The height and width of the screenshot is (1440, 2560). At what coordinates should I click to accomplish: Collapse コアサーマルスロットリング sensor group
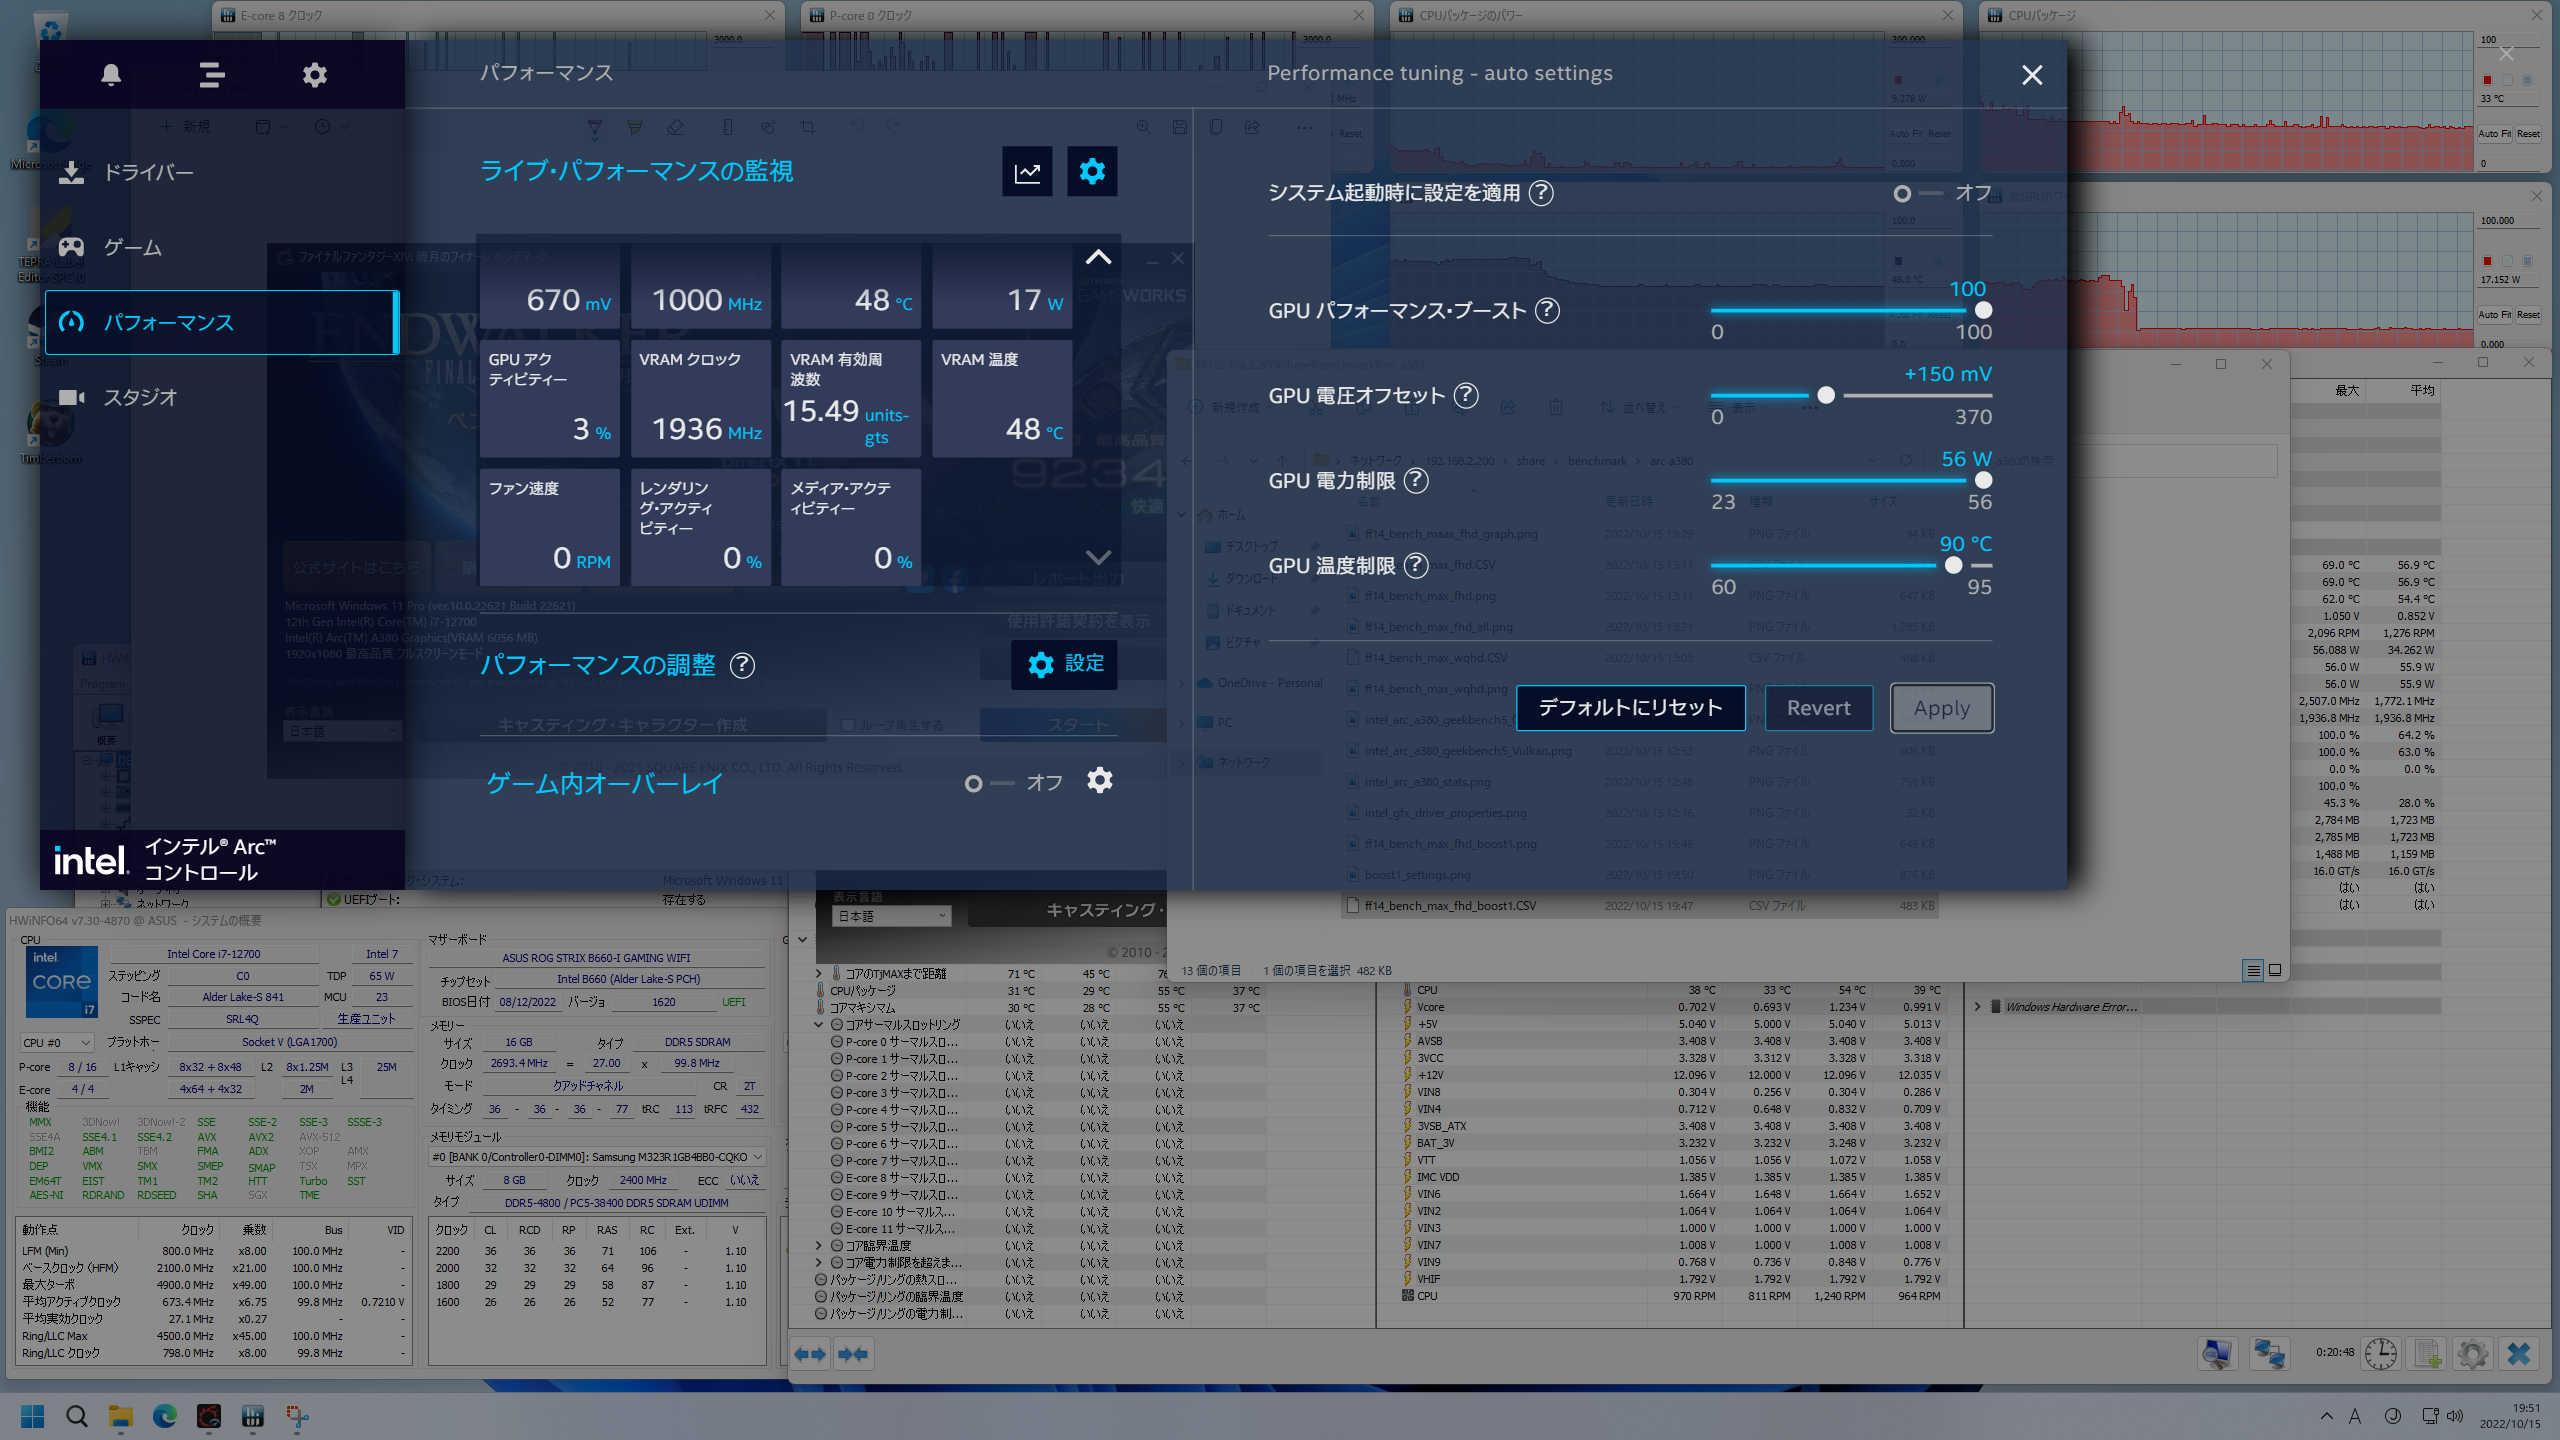pyautogui.click(x=819, y=1024)
